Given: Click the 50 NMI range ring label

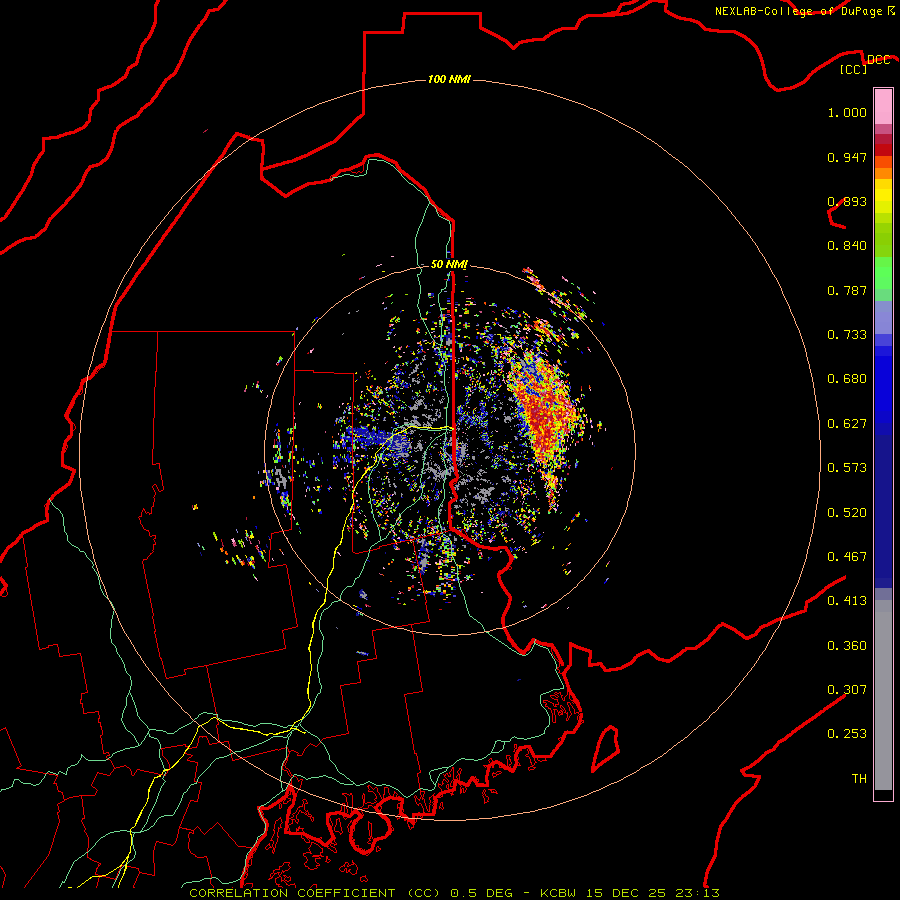Looking at the screenshot, I should pyautogui.click(x=449, y=264).
